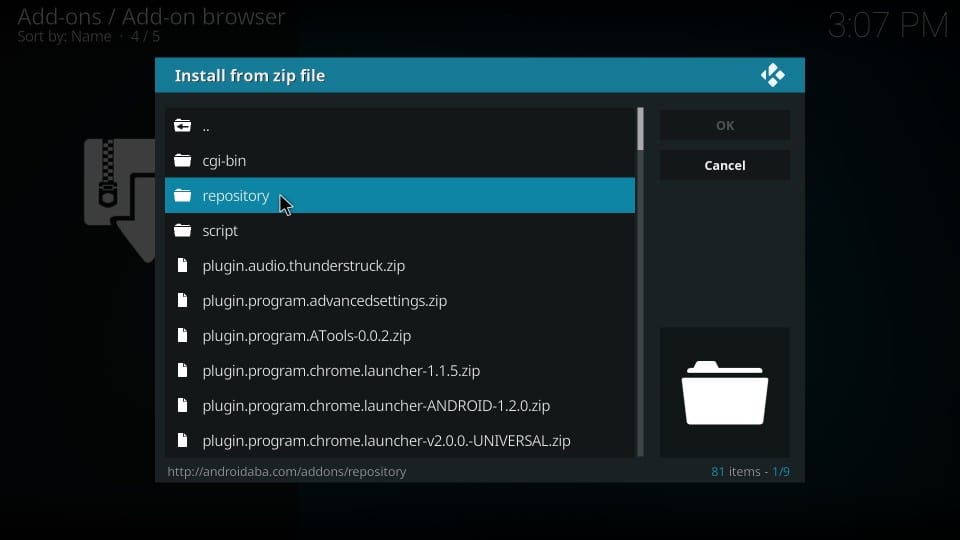Click the large folder preview thumbnail
Viewport: 960px width, 540px height.
(x=724, y=392)
